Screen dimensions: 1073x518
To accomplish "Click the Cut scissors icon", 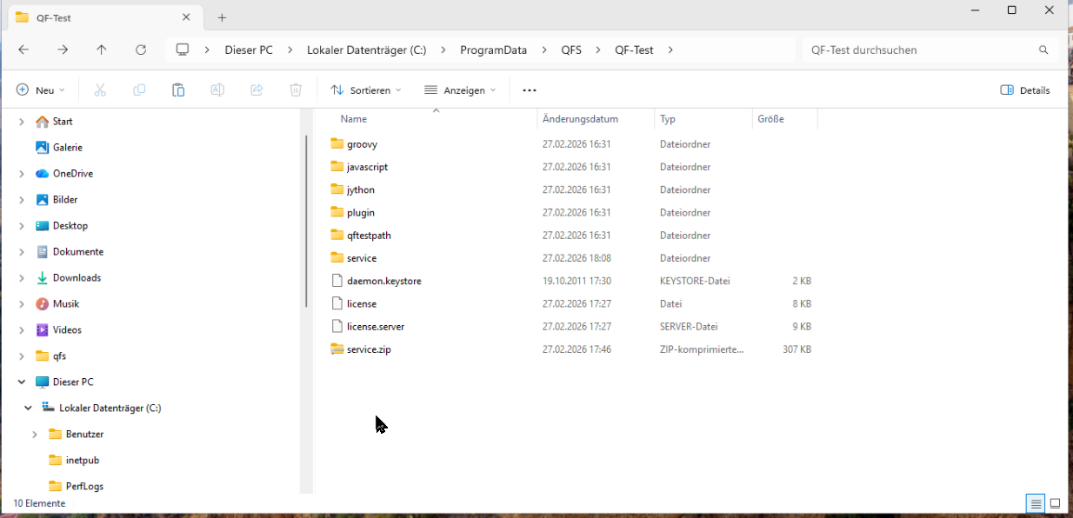I will (x=100, y=90).
